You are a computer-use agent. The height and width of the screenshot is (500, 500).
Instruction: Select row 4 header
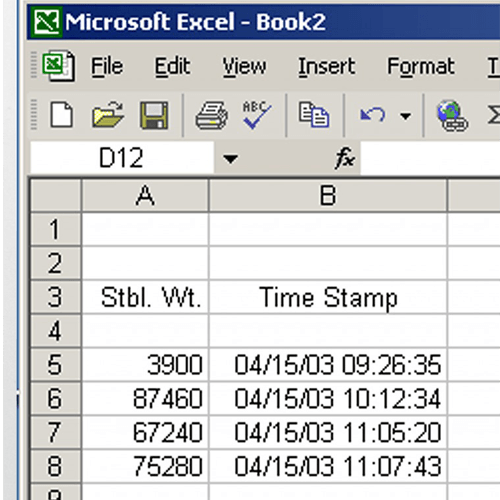tap(56, 331)
